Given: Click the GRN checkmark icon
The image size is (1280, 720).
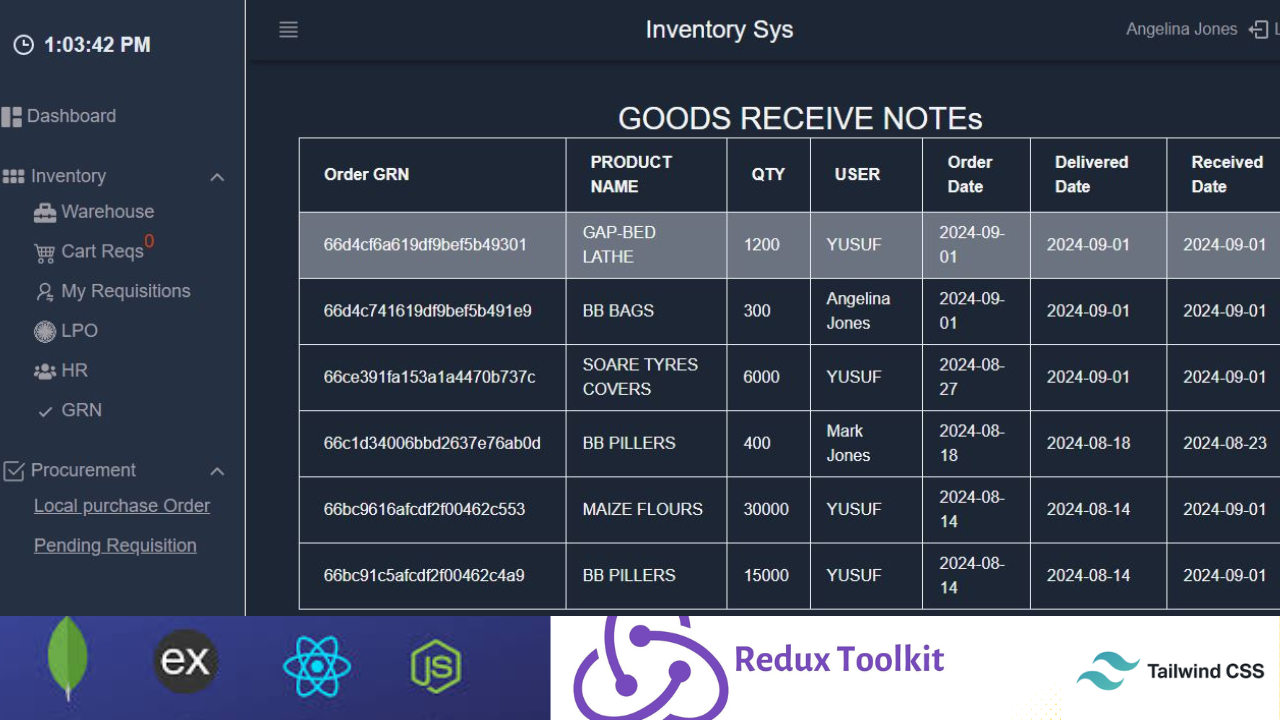Looking at the screenshot, I should pos(45,411).
